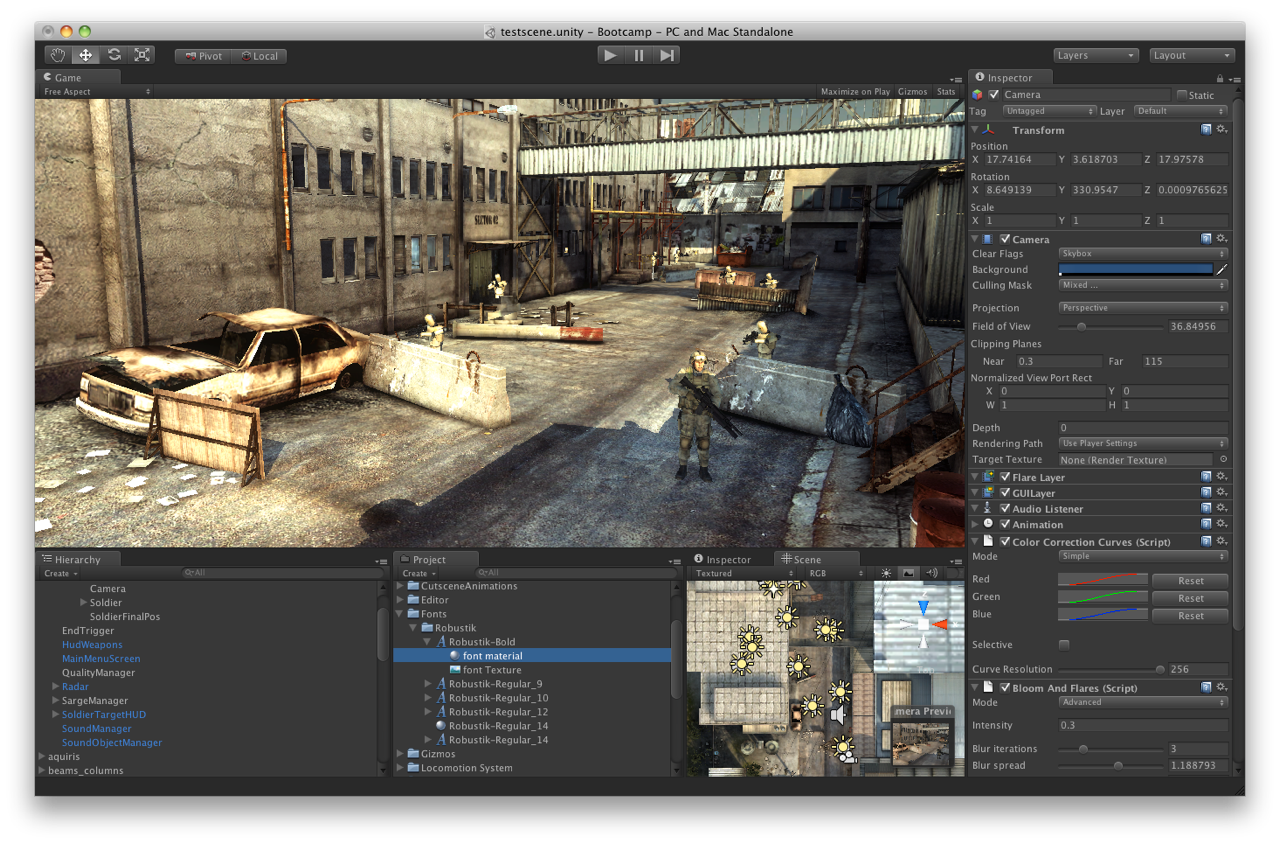Expand the Soldier item in the Hierarchy

(83, 602)
